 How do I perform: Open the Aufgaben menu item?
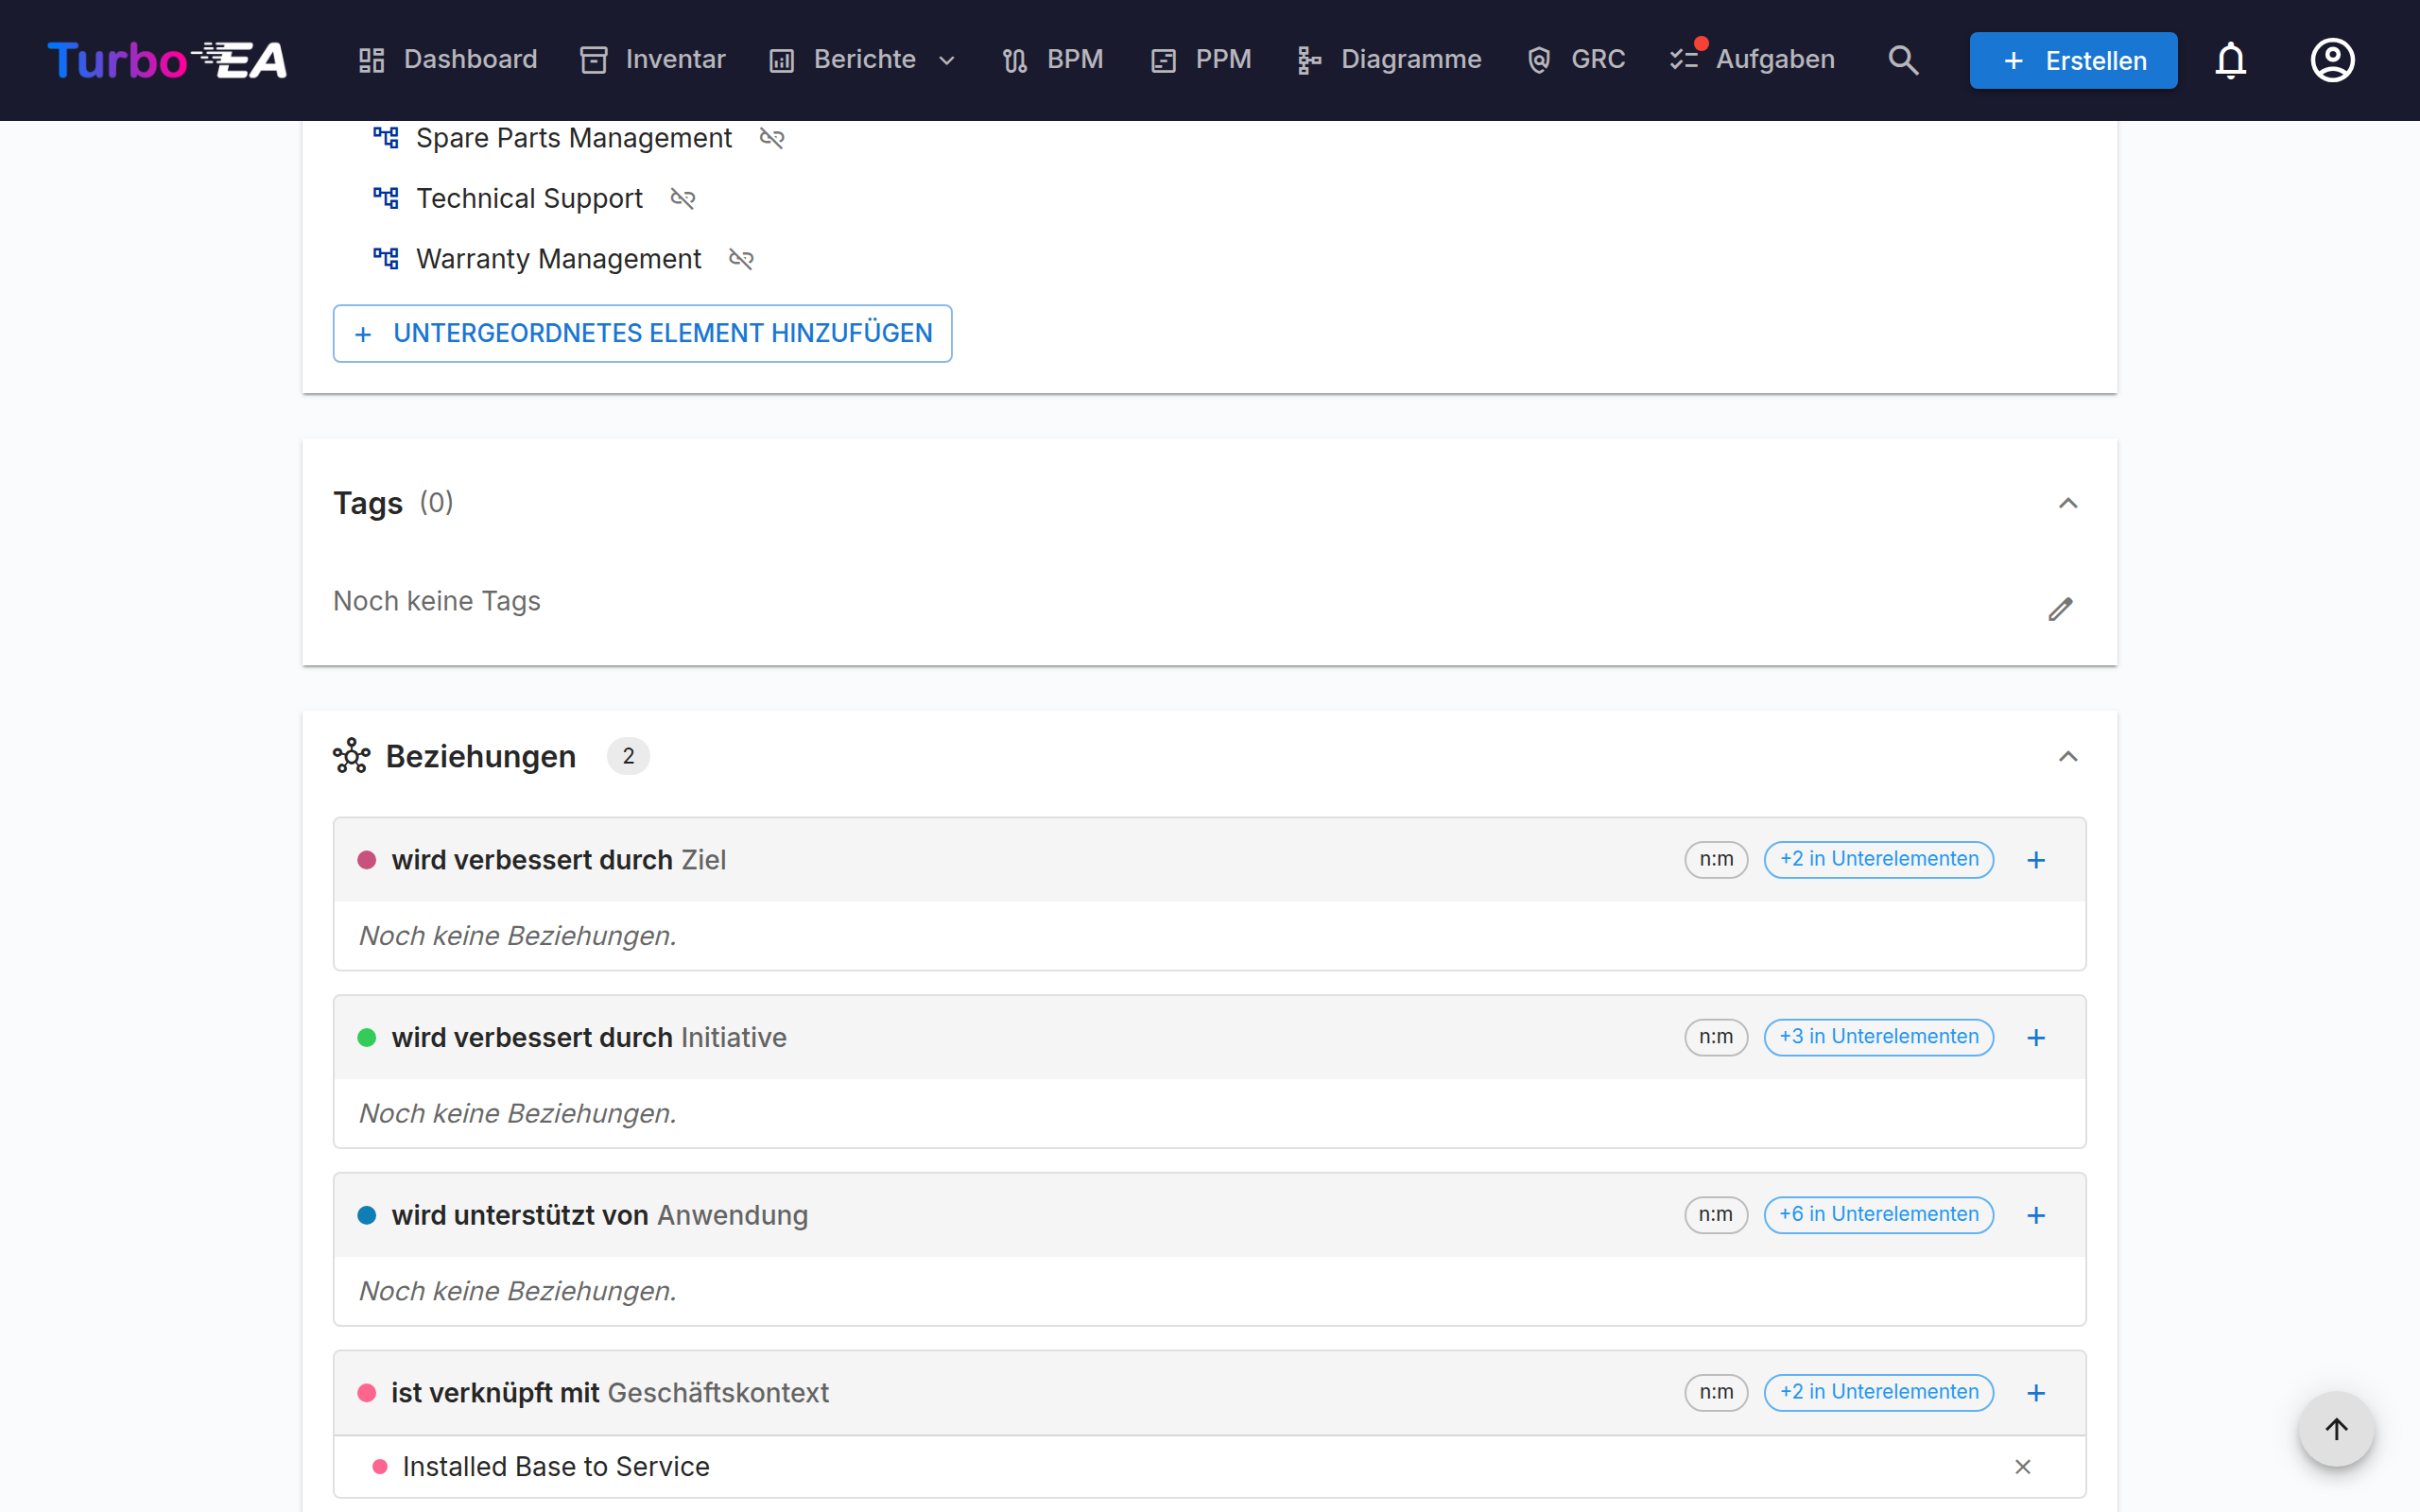tap(1752, 60)
